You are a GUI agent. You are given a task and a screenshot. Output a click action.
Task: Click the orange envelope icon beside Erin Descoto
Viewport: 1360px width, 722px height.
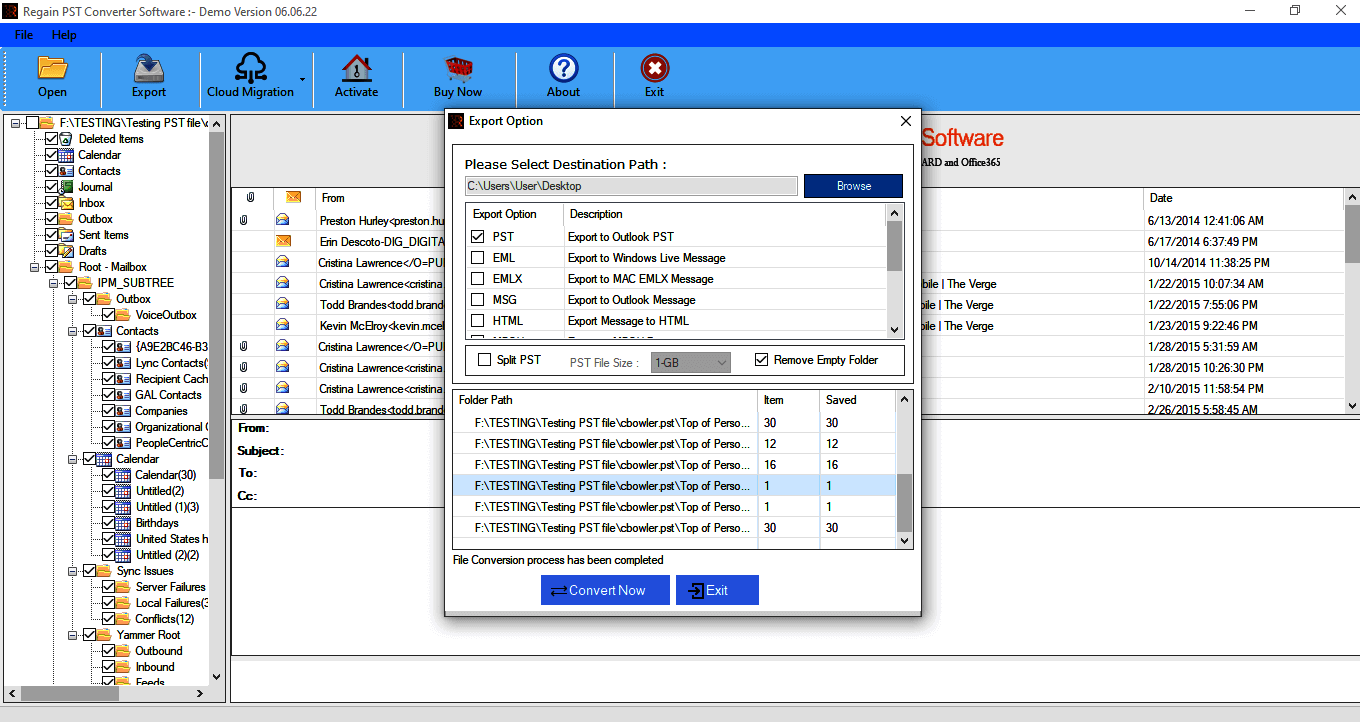pos(283,241)
